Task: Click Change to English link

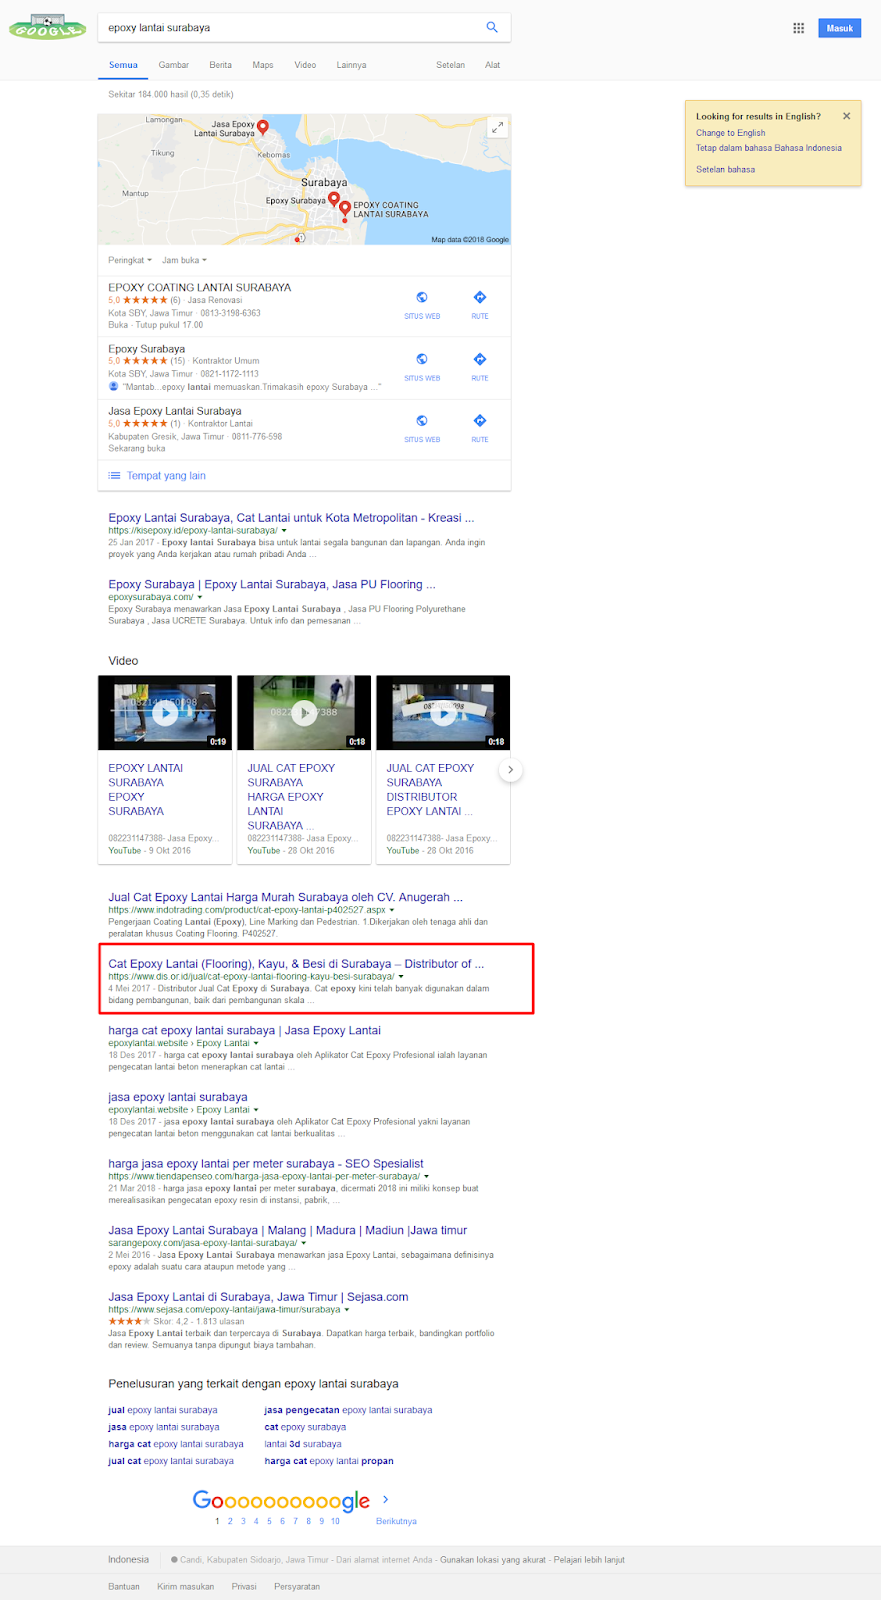Action: [731, 133]
